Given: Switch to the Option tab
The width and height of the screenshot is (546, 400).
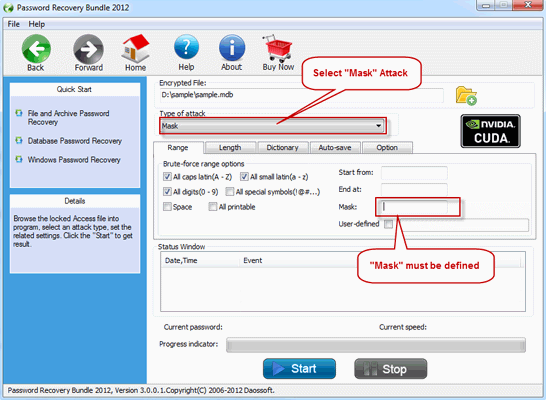Looking at the screenshot, I should click(x=387, y=148).
